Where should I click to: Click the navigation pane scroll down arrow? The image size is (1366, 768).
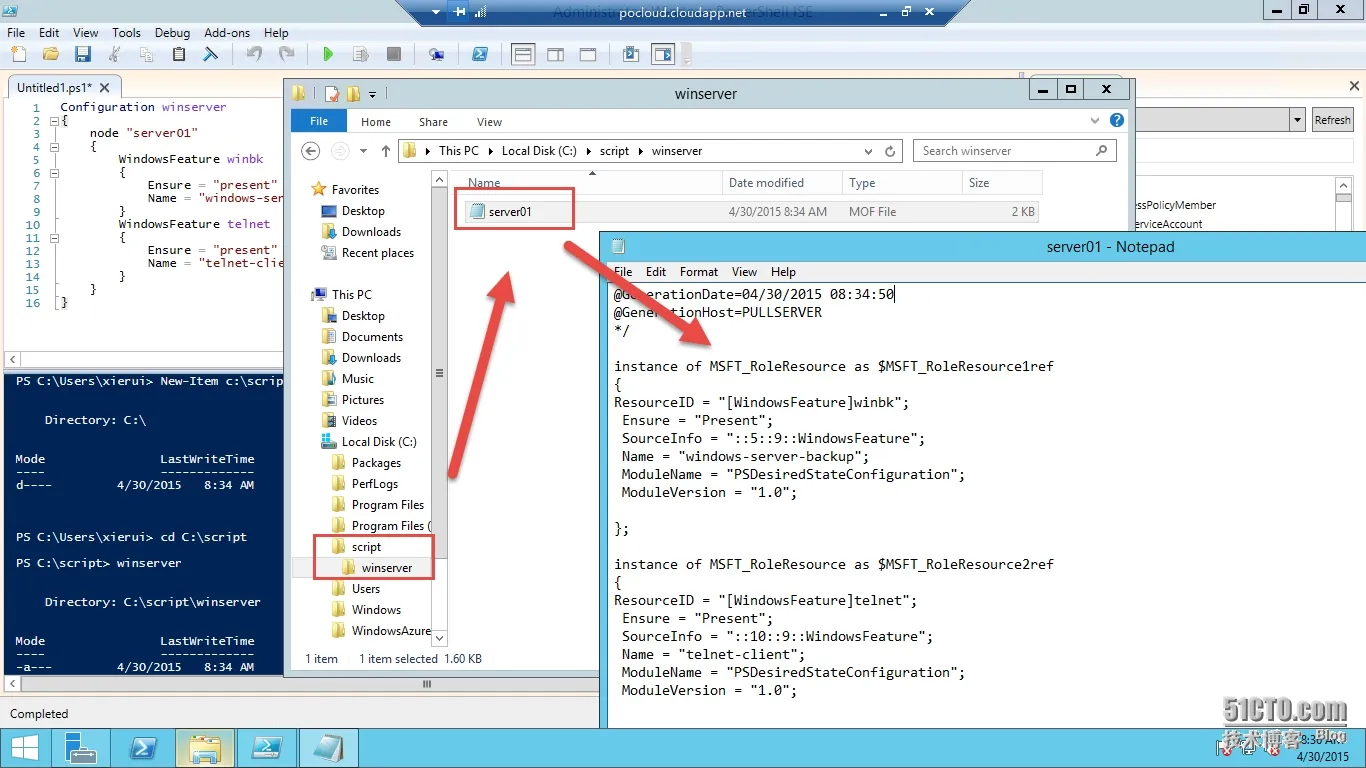(439, 637)
